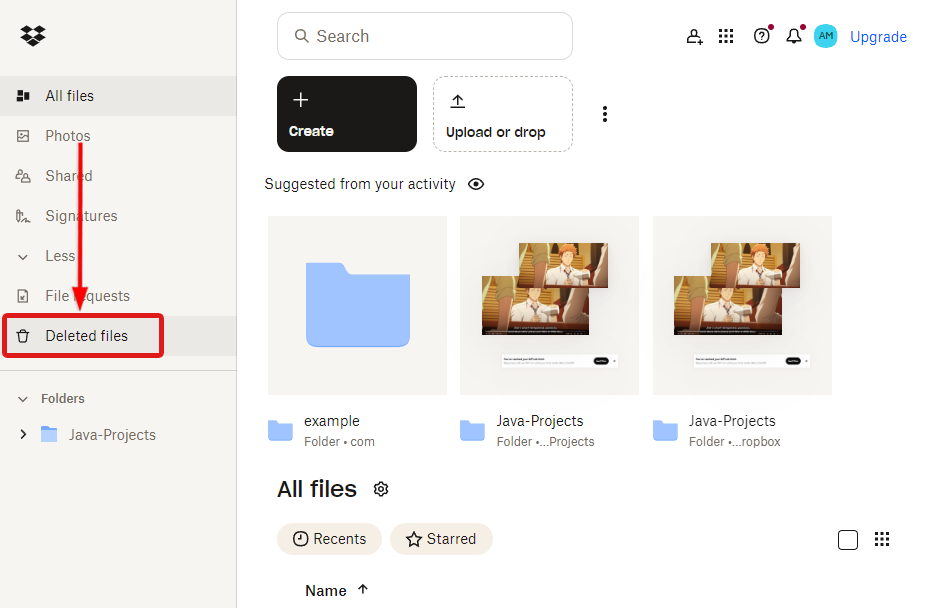926x608 pixels.
Task: Click the Create button
Action: 347,114
